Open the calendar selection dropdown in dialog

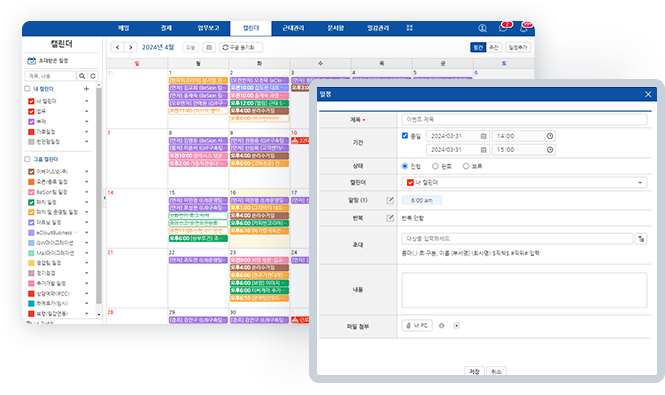click(524, 182)
